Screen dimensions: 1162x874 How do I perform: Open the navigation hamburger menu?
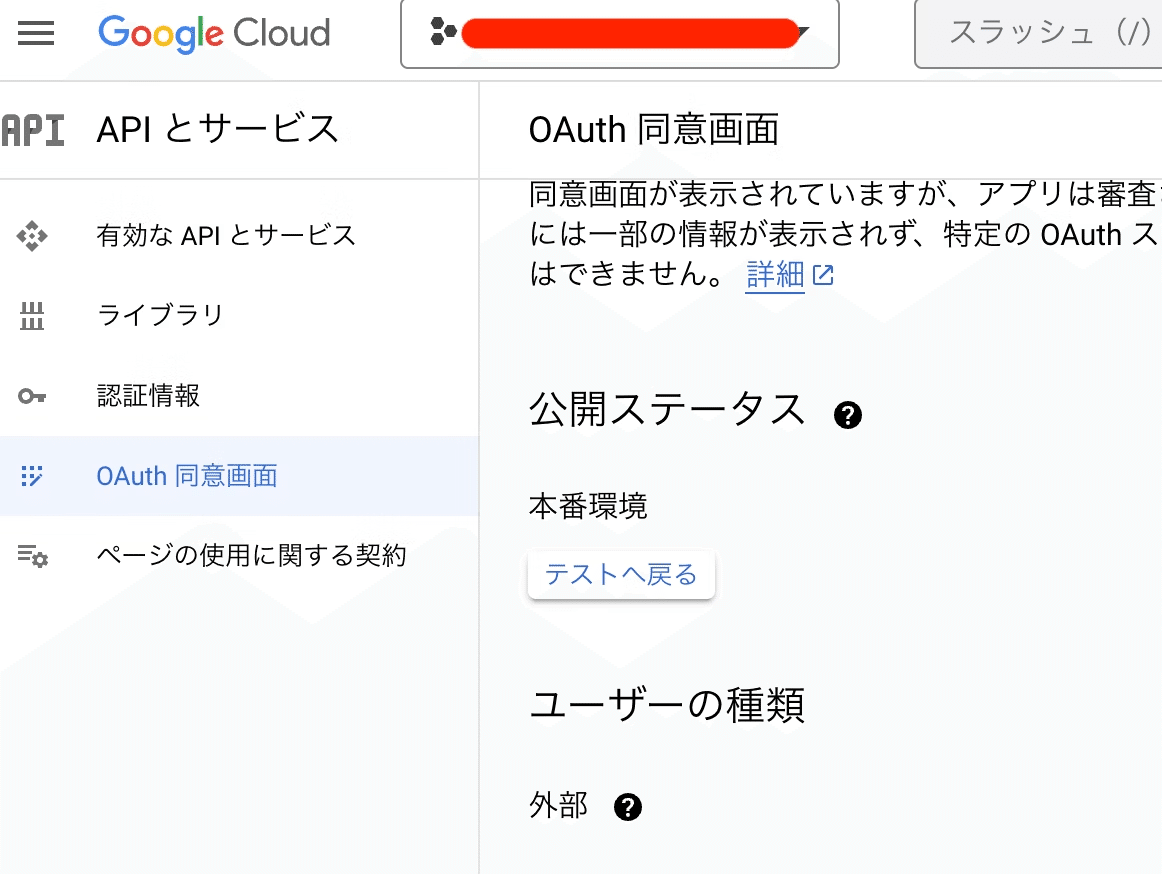click(36, 33)
